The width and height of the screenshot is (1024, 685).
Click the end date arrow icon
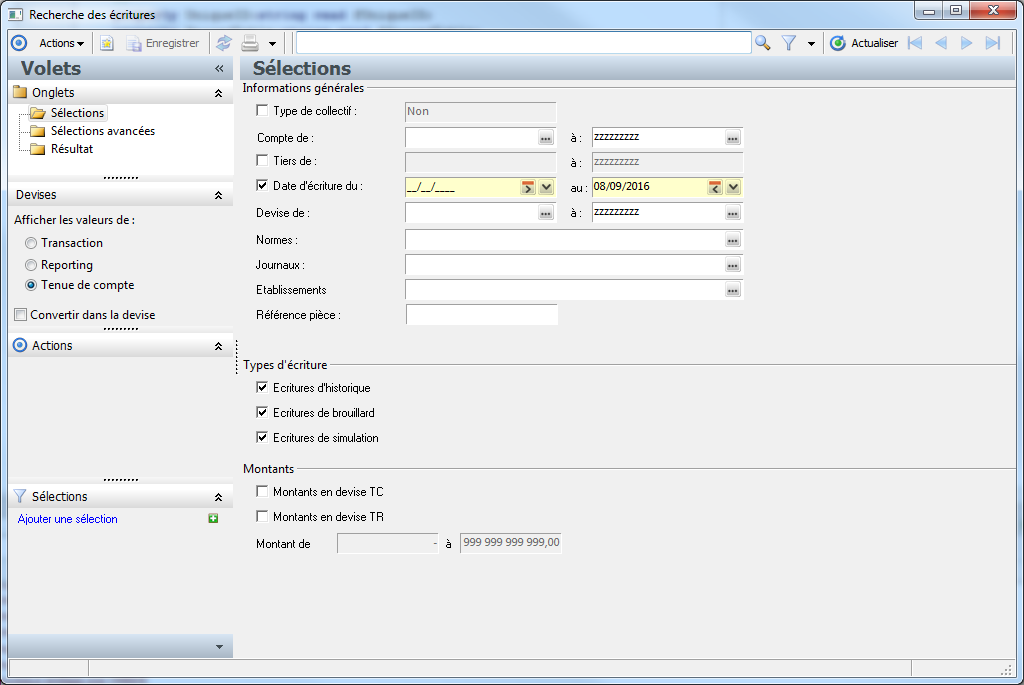[x=714, y=188]
